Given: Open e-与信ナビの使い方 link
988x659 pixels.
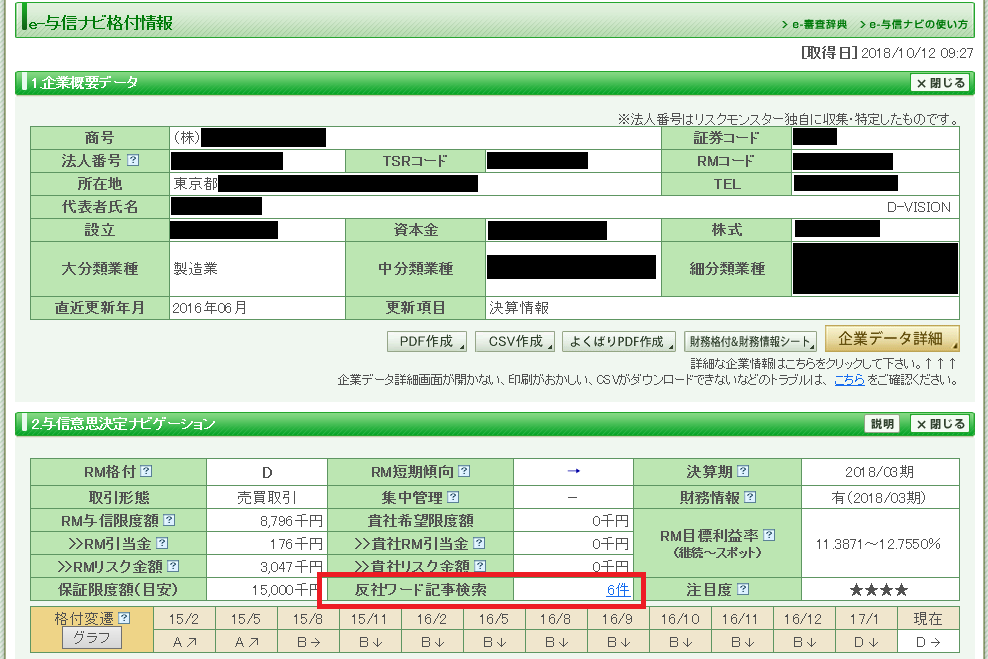Looking at the screenshot, I should tap(918, 24).
